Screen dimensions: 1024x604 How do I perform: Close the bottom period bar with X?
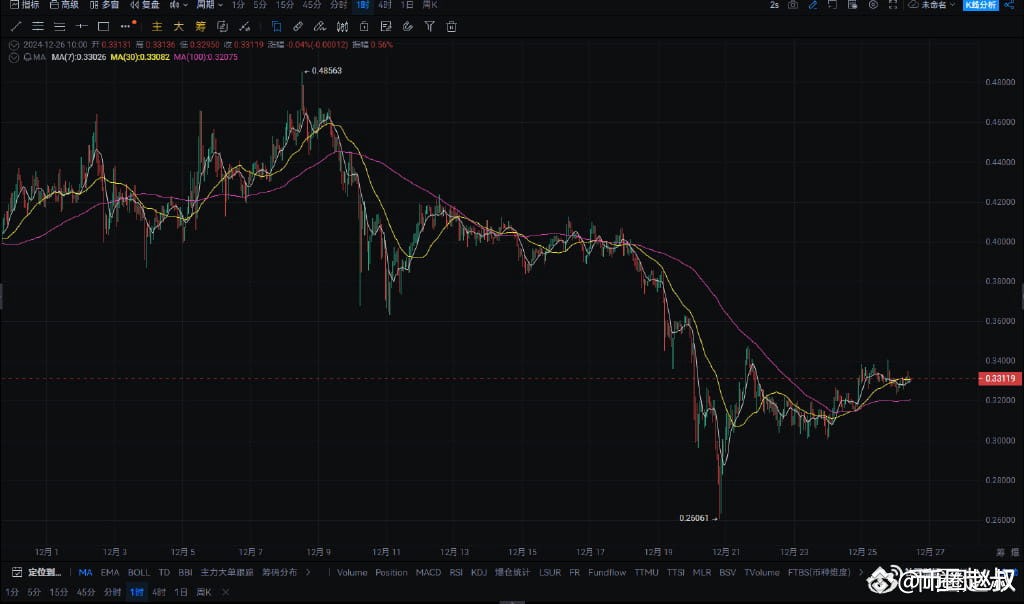coord(225,592)
